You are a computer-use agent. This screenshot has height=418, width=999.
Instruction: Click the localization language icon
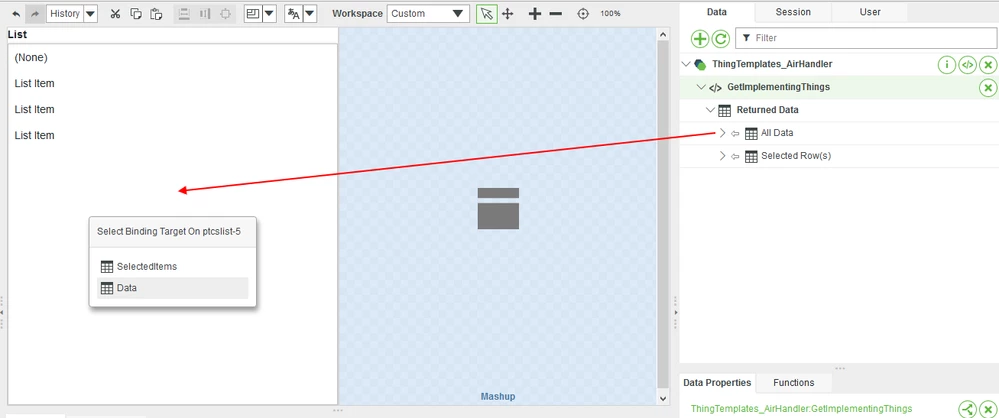pyautogui.click(x=294, y=13)
